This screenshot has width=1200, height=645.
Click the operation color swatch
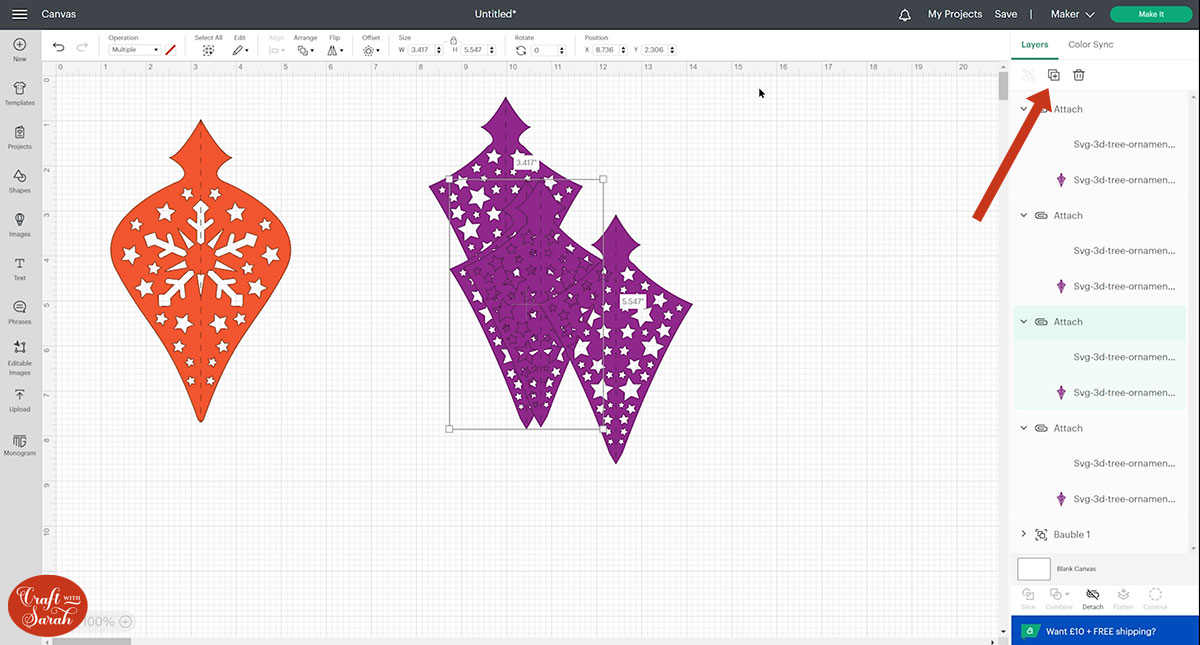(171, 49)
